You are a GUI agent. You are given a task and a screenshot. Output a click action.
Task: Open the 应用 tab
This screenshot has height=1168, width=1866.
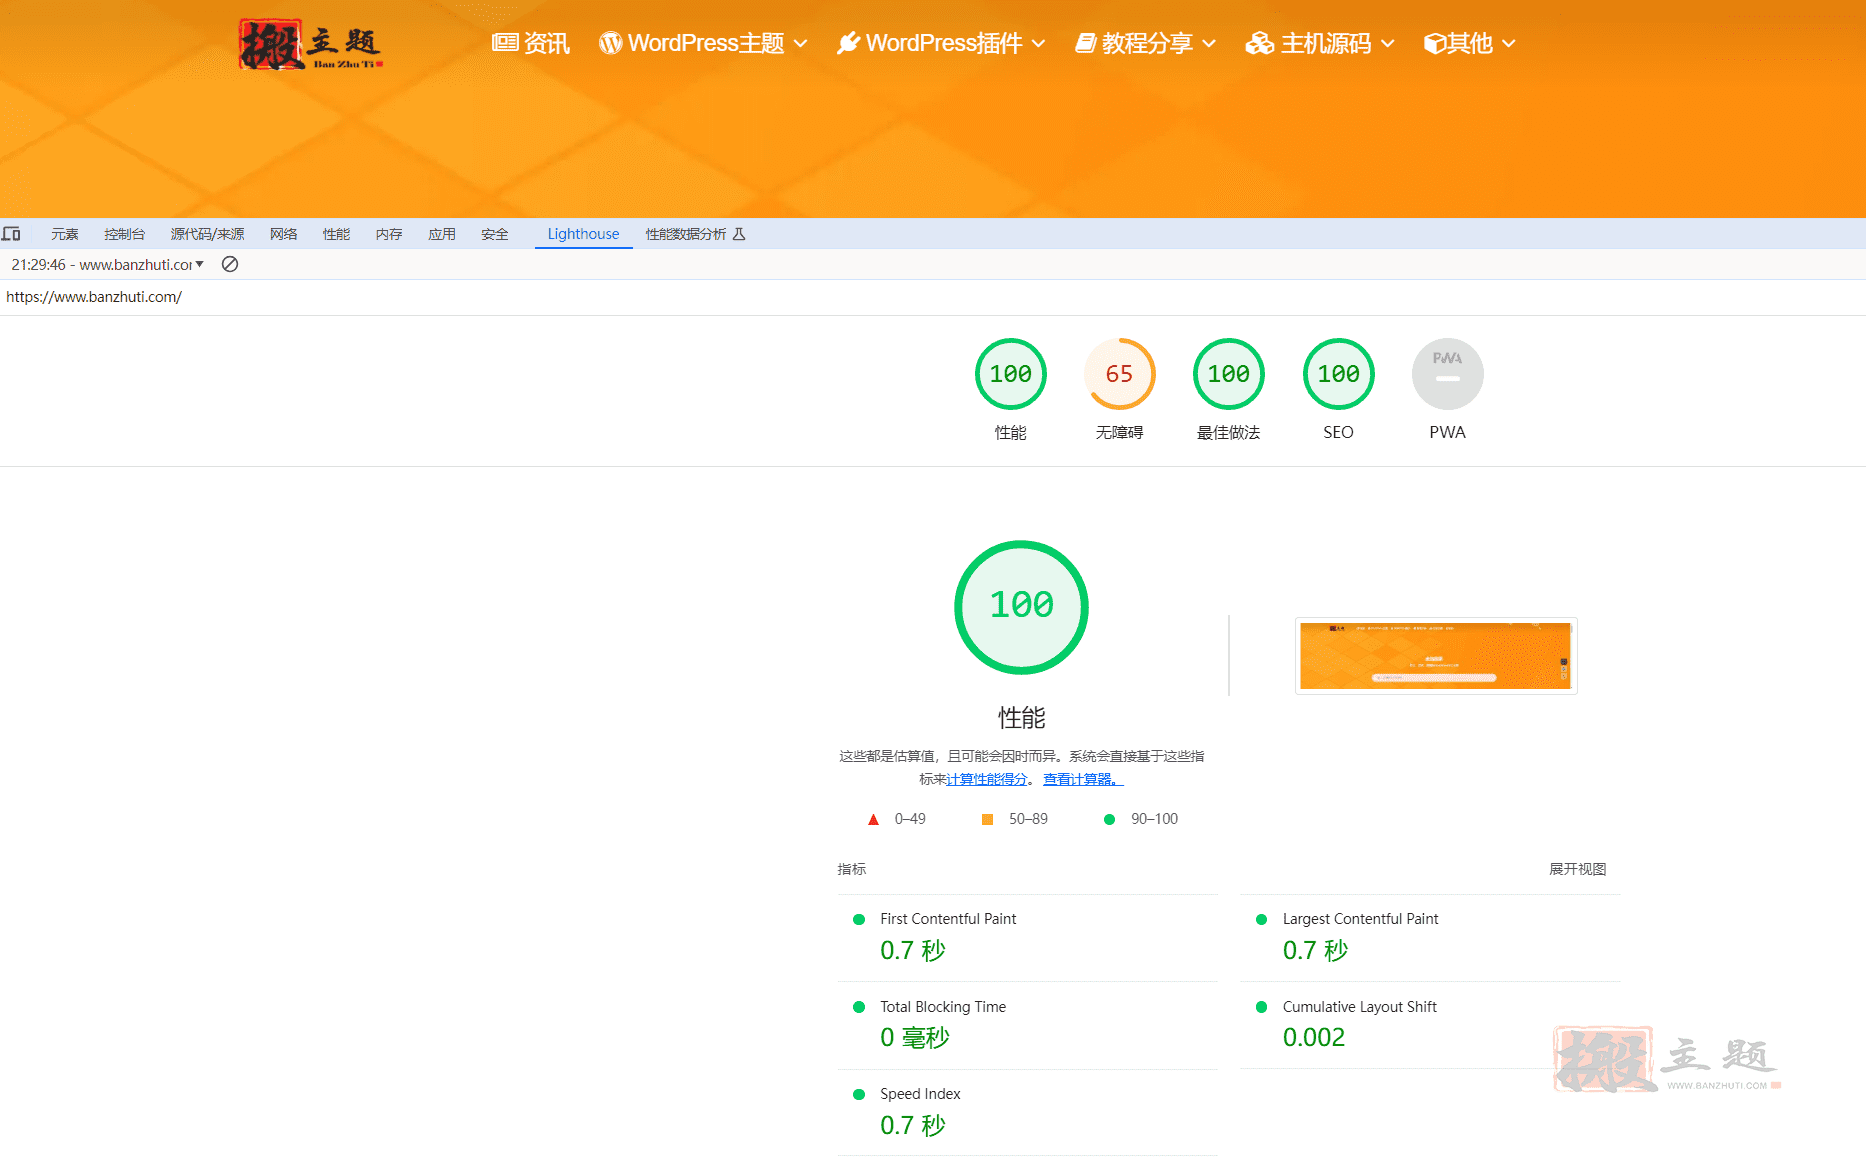tap(442, 234)
